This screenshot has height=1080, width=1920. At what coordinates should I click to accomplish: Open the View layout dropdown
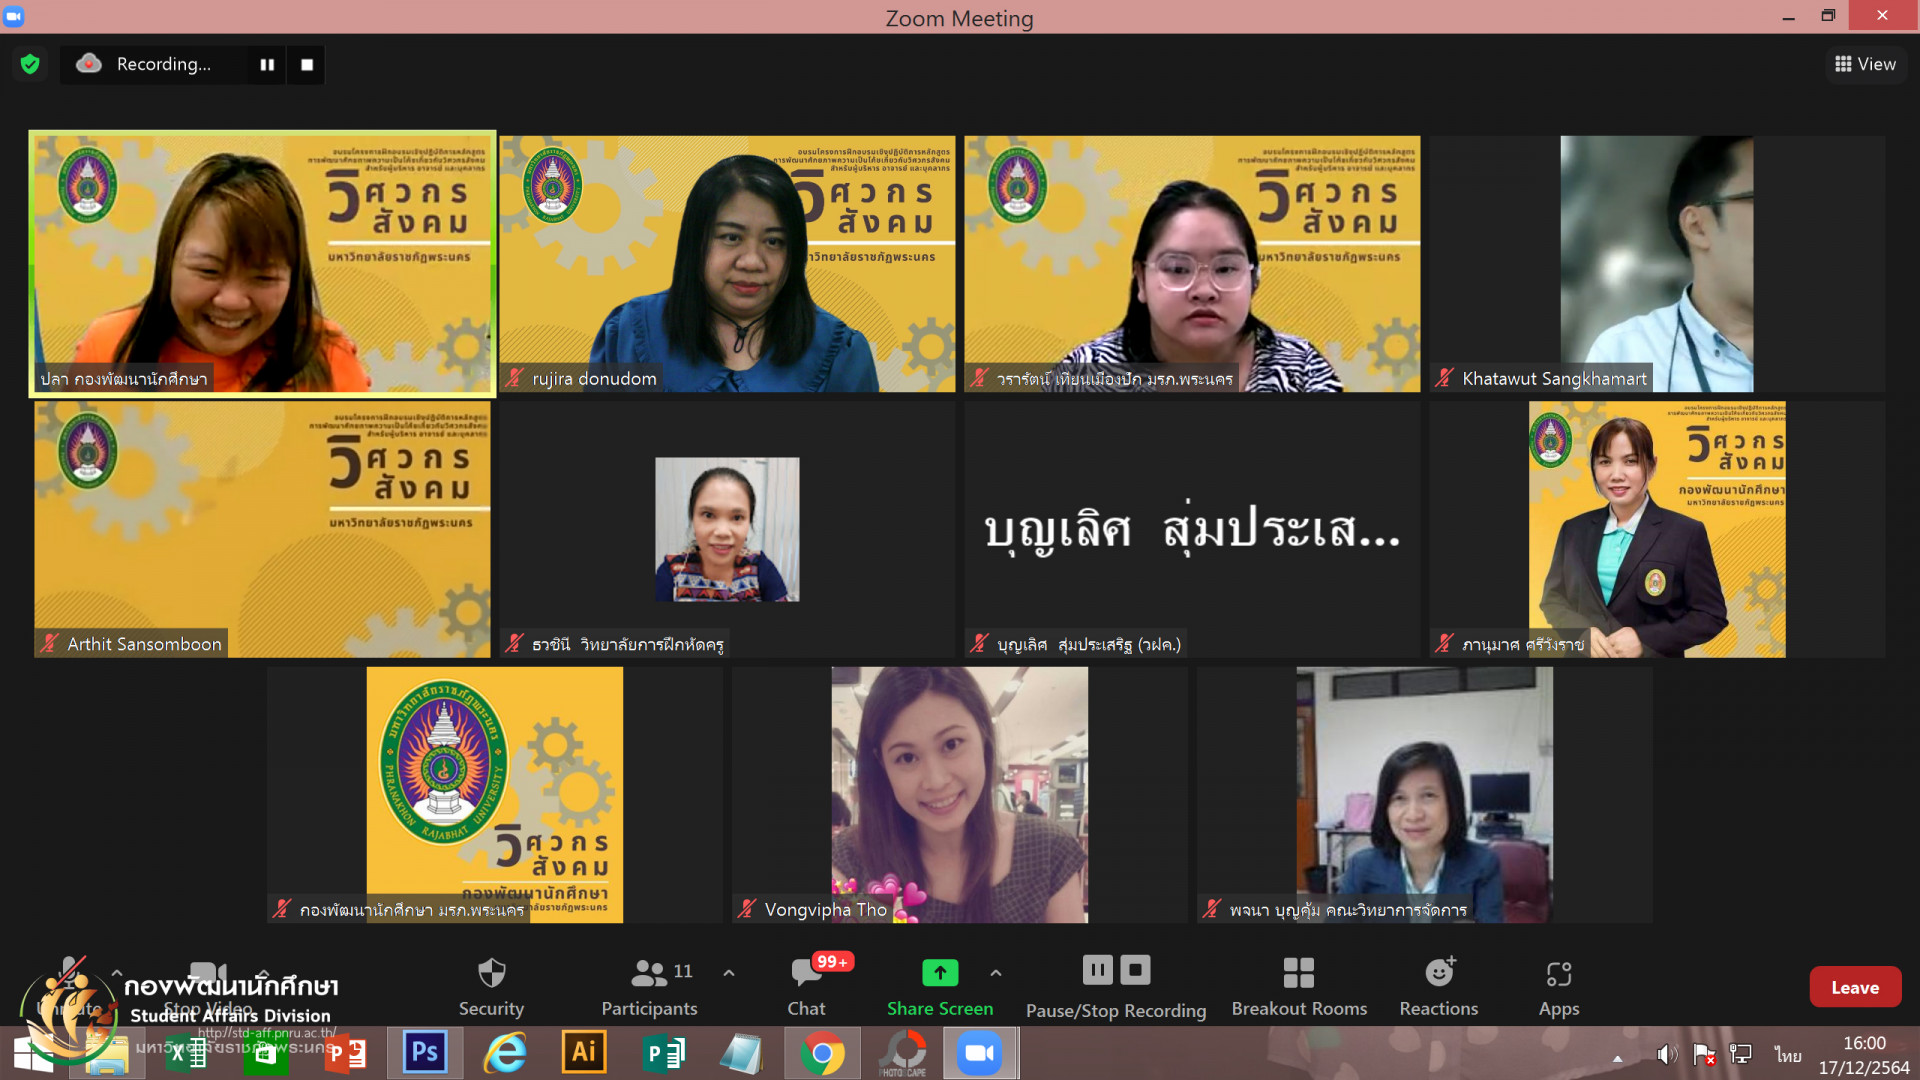pos(1865,64)
